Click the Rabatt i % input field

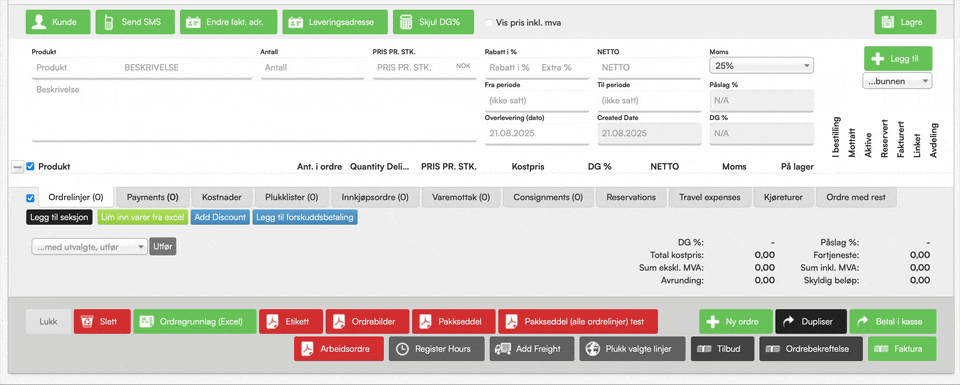tap(511, 68)
